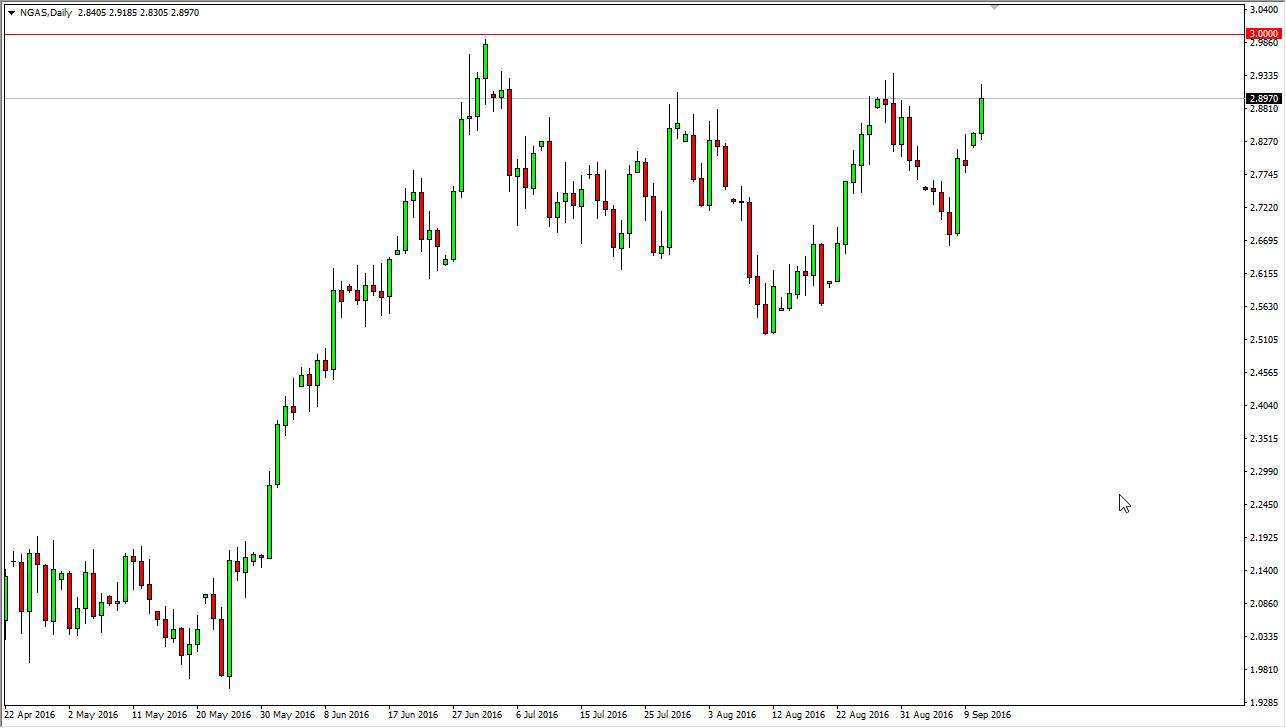Click the 27 Jun 2016 date label
The height and width of the screenshot is (728, 1286).
[477, 715]
